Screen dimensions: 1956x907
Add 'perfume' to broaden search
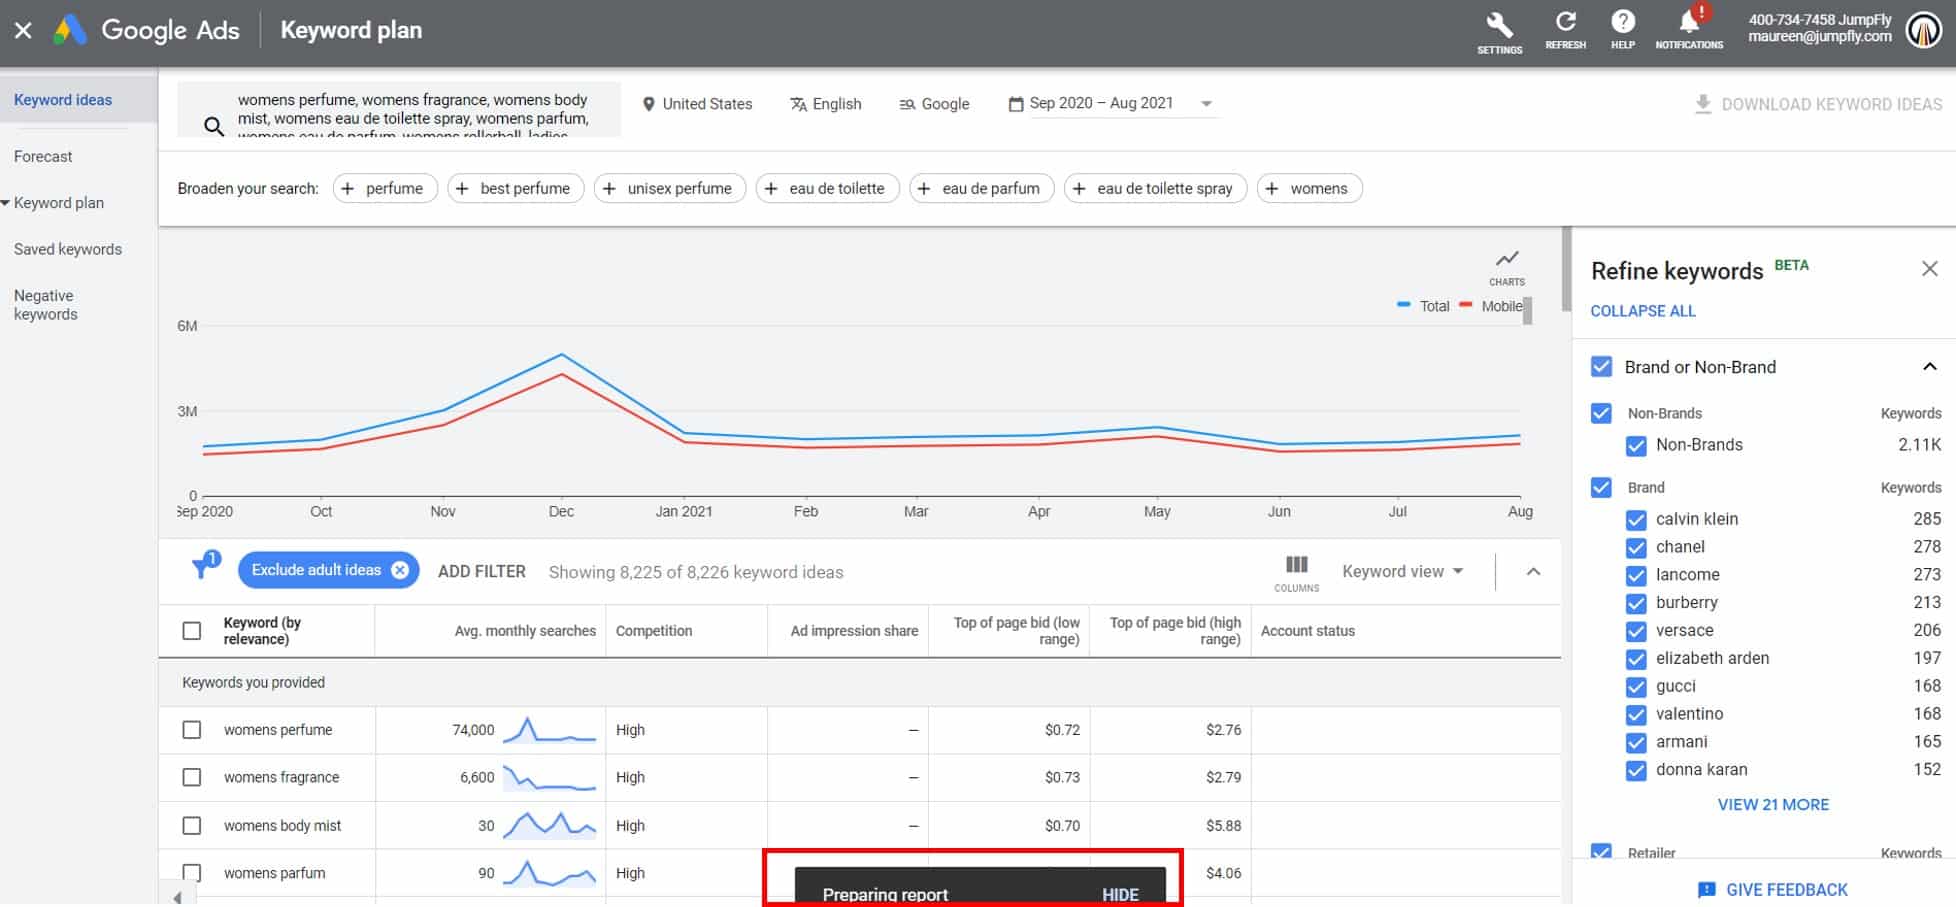coord(385,188)
